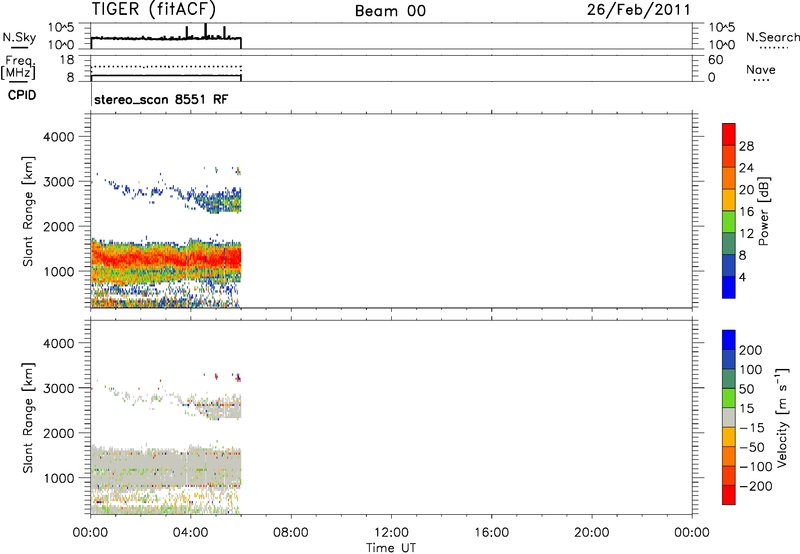The width and height of the screenshot is (800, 554).
Task: Click the '-15' velocity colorbar label
Action: tap(752, 428)
